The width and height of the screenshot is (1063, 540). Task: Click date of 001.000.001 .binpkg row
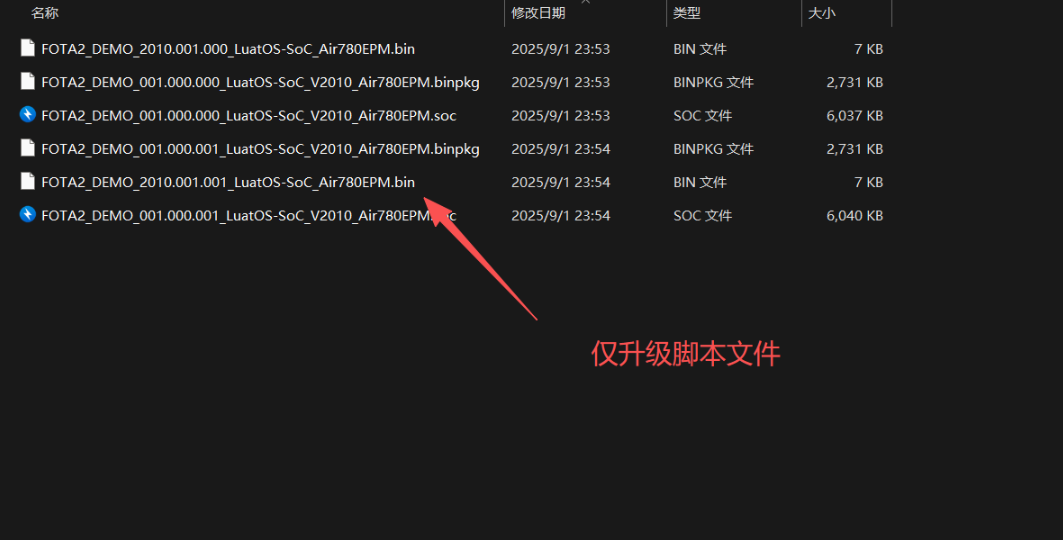click(561, 149)
